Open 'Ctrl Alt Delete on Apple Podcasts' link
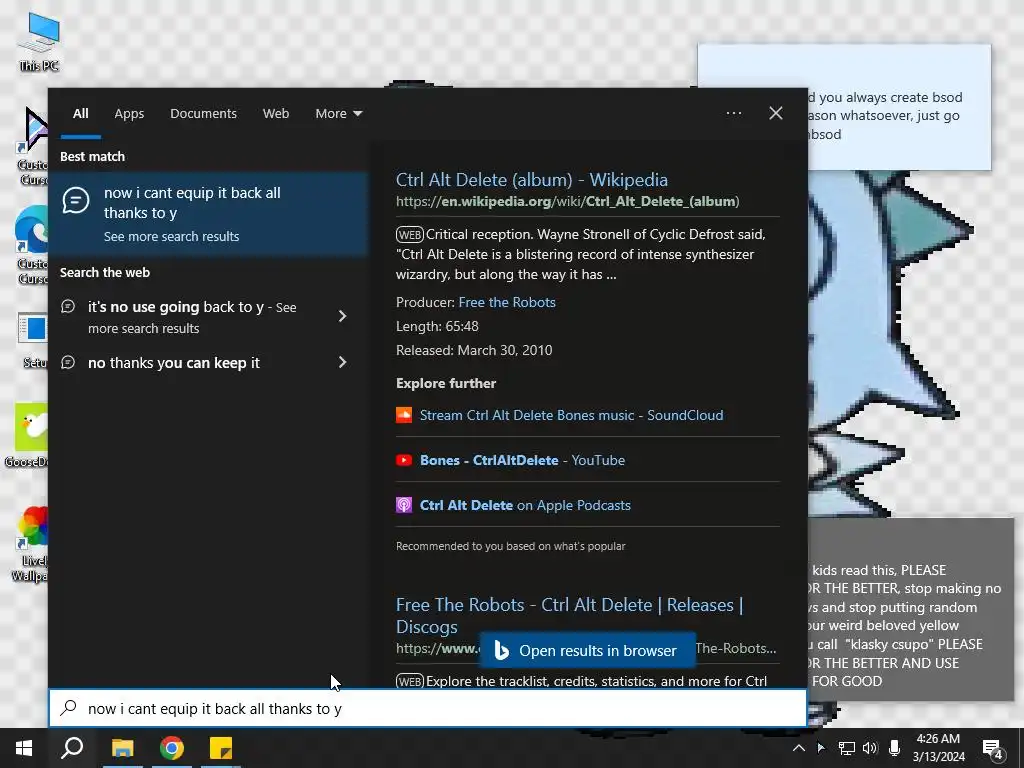The width and height of the screenshot is (1024, 768). tap(525, 505)
